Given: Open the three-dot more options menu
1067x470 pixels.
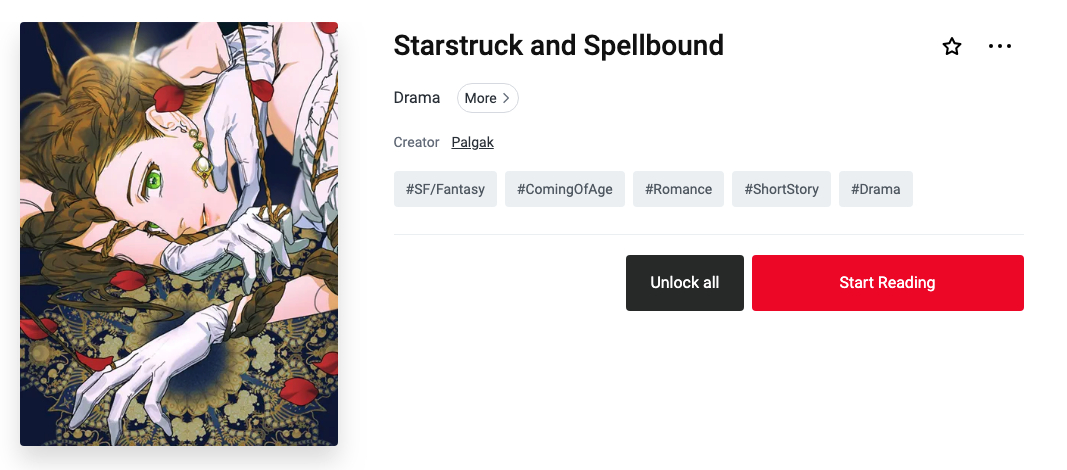Looking at the screenshot, I should 1000,46.
